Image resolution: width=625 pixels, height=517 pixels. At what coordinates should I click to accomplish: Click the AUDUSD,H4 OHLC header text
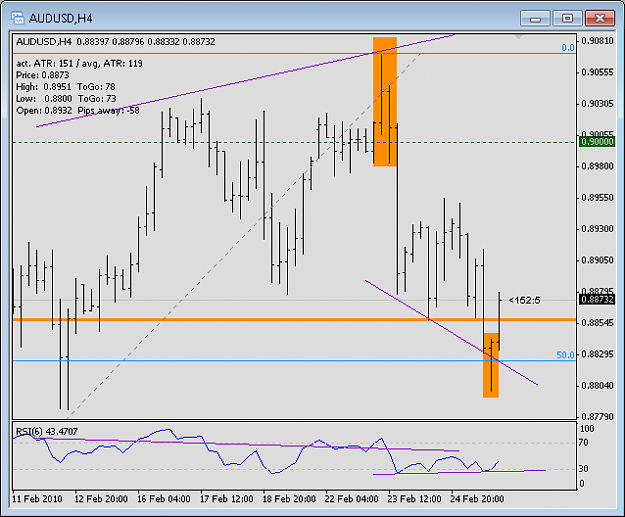[116, 41]
